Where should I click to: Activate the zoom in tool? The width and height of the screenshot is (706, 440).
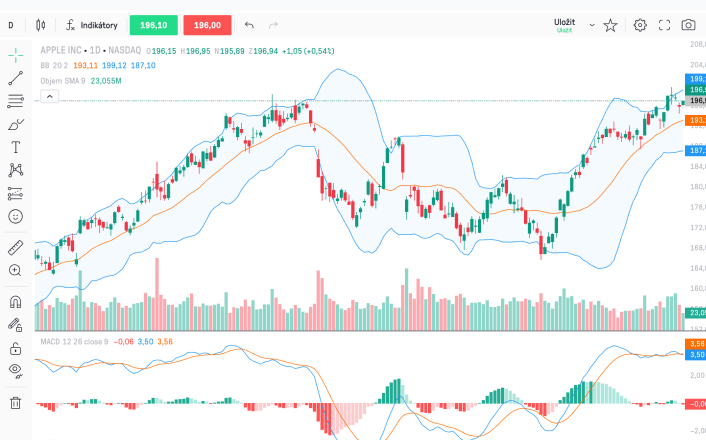pos(16,270)
